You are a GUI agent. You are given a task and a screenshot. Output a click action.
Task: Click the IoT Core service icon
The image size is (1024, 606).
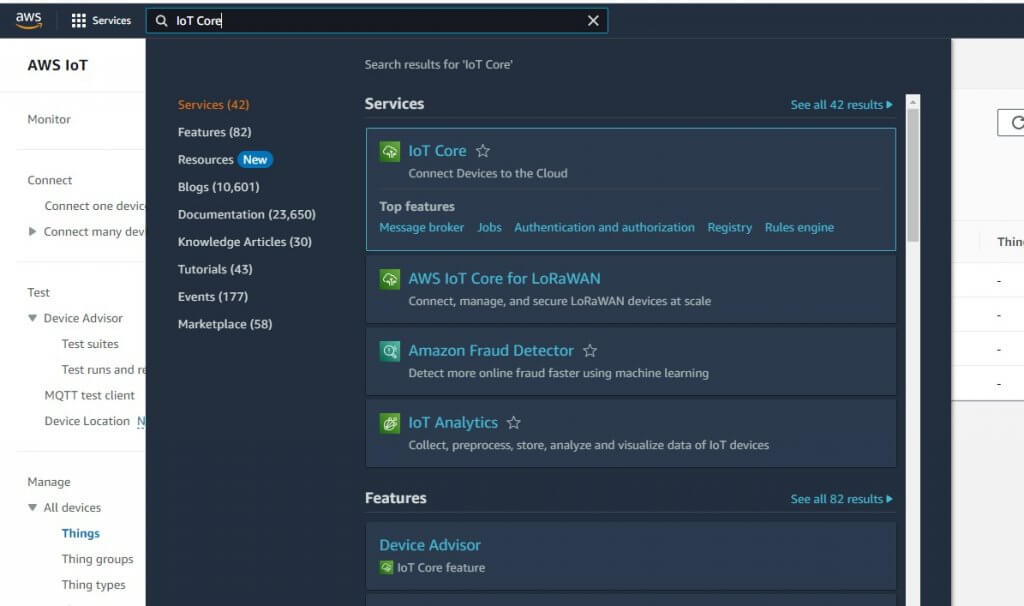point(388,151)
